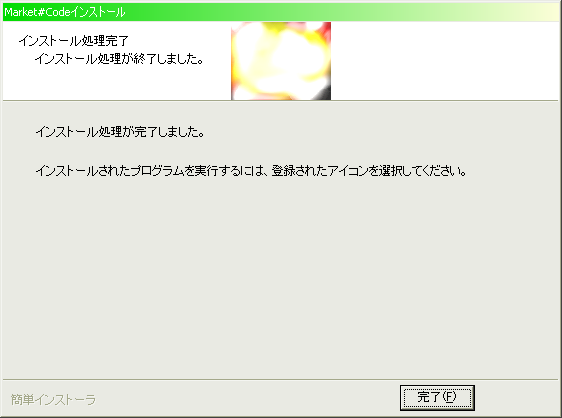
Task: Click the Market#Codeインストール title bar
Action: point(281,12)
